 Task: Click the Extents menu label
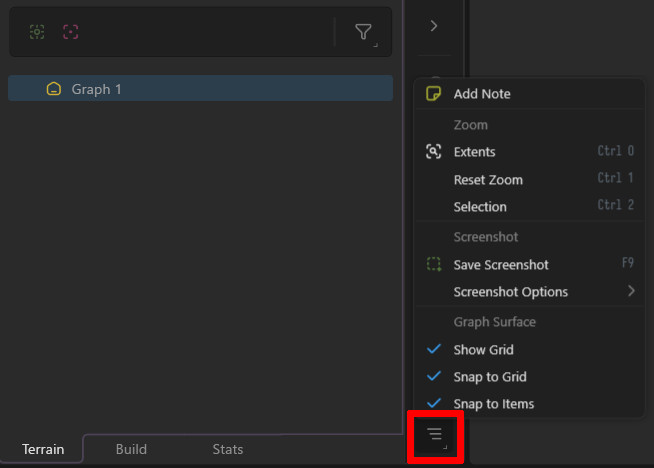tap(475, 152)
